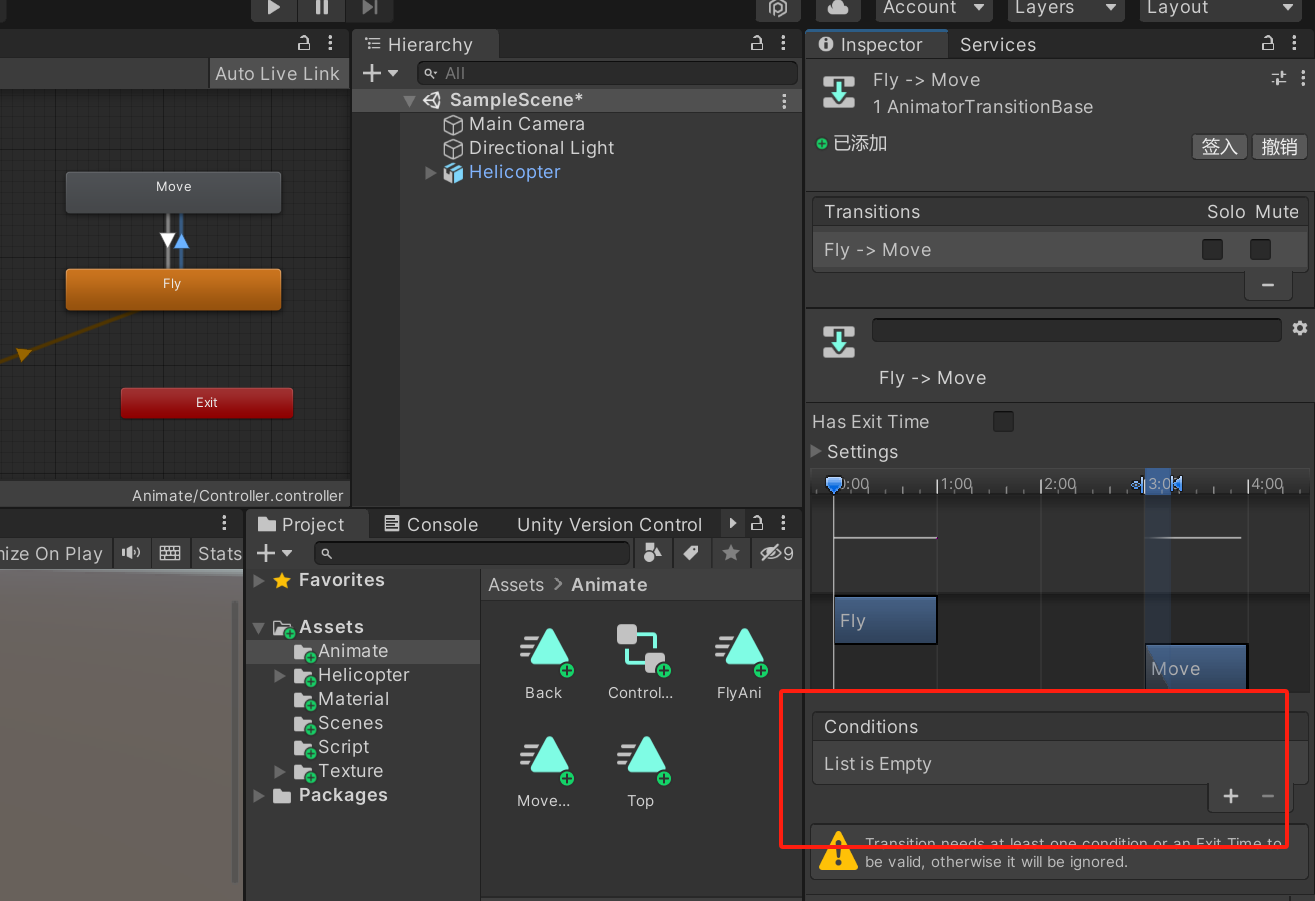Collapse the Settings section of the transition

click(x=816, y=451)
